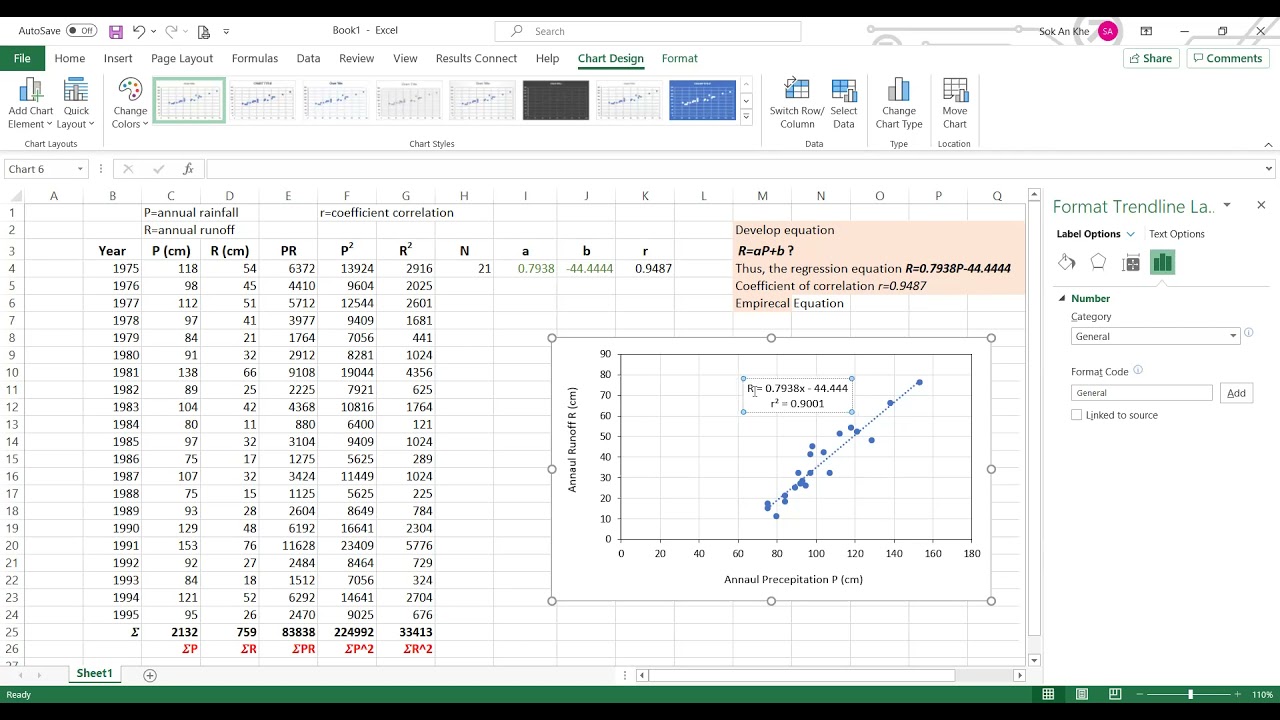The image size is (1280, 720).
Task: Select the Sheet1 tab
Action: 95,673
